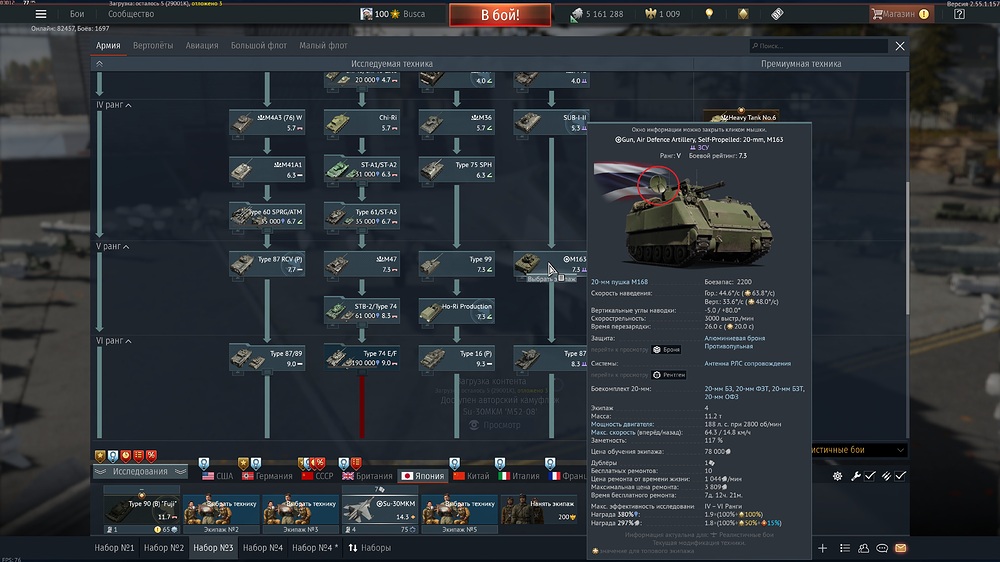Switch to the Малый флот tab

323,45
